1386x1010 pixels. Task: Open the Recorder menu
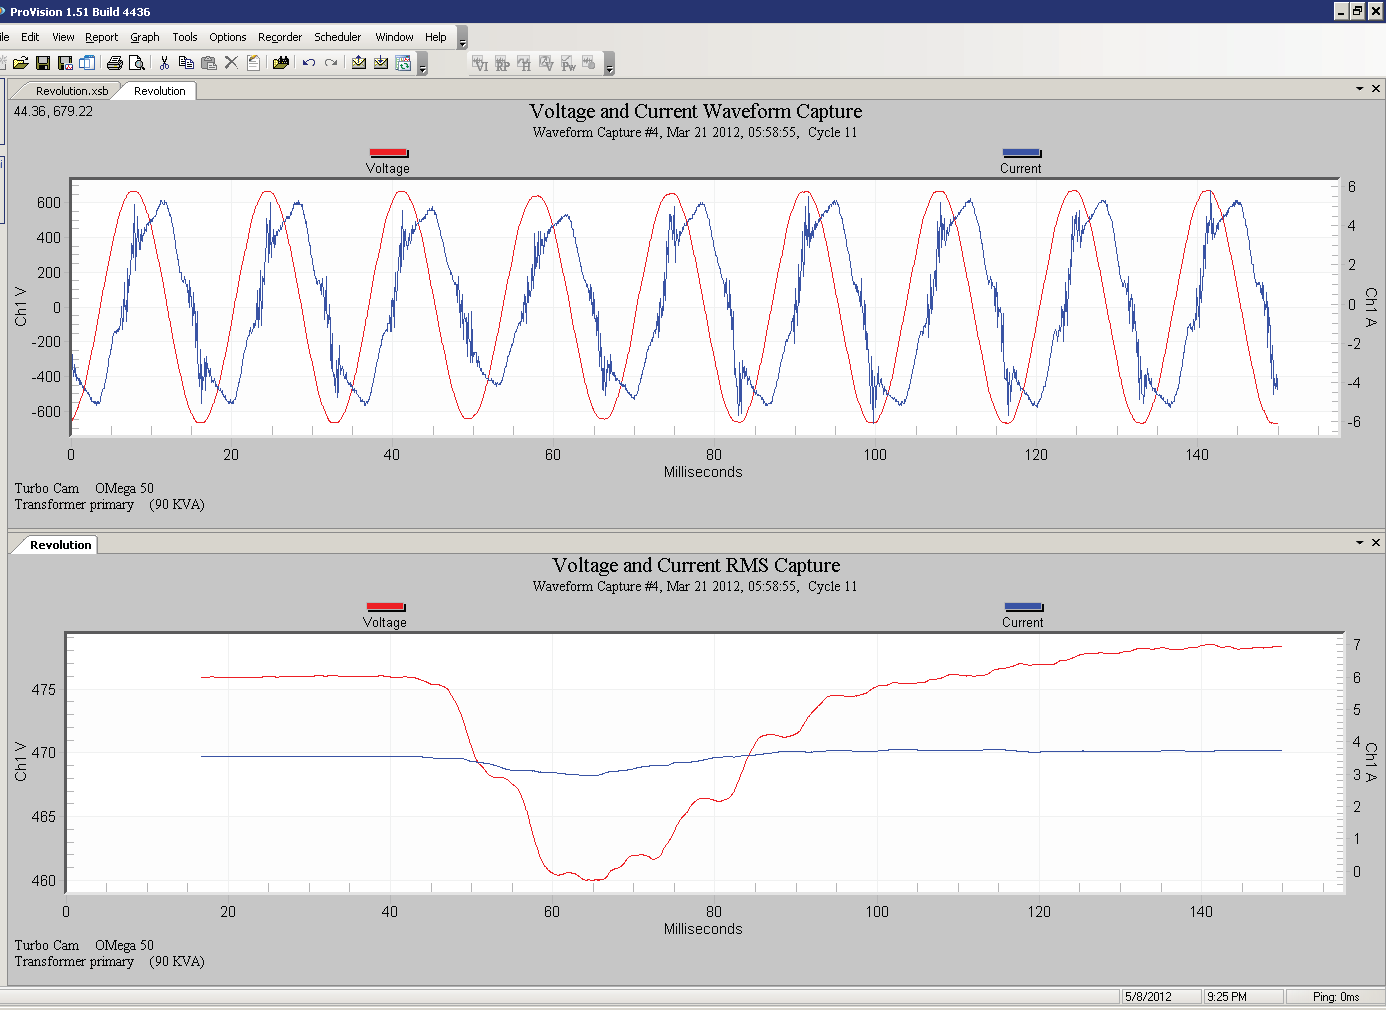(279, 37)
